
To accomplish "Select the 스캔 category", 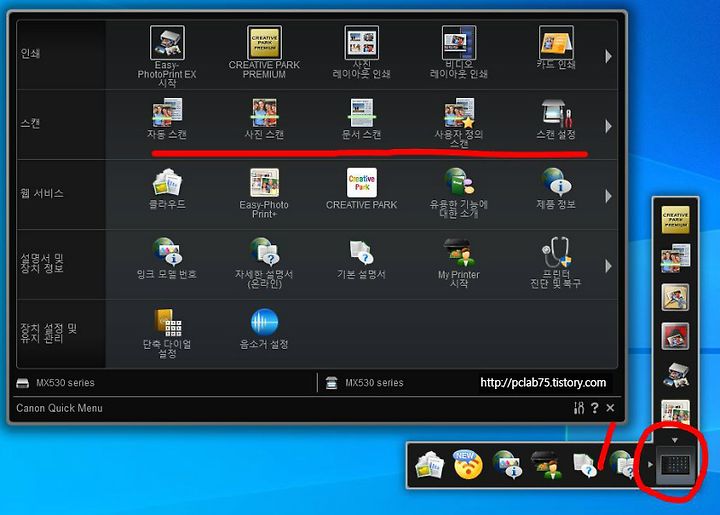I will pos(61,124).
